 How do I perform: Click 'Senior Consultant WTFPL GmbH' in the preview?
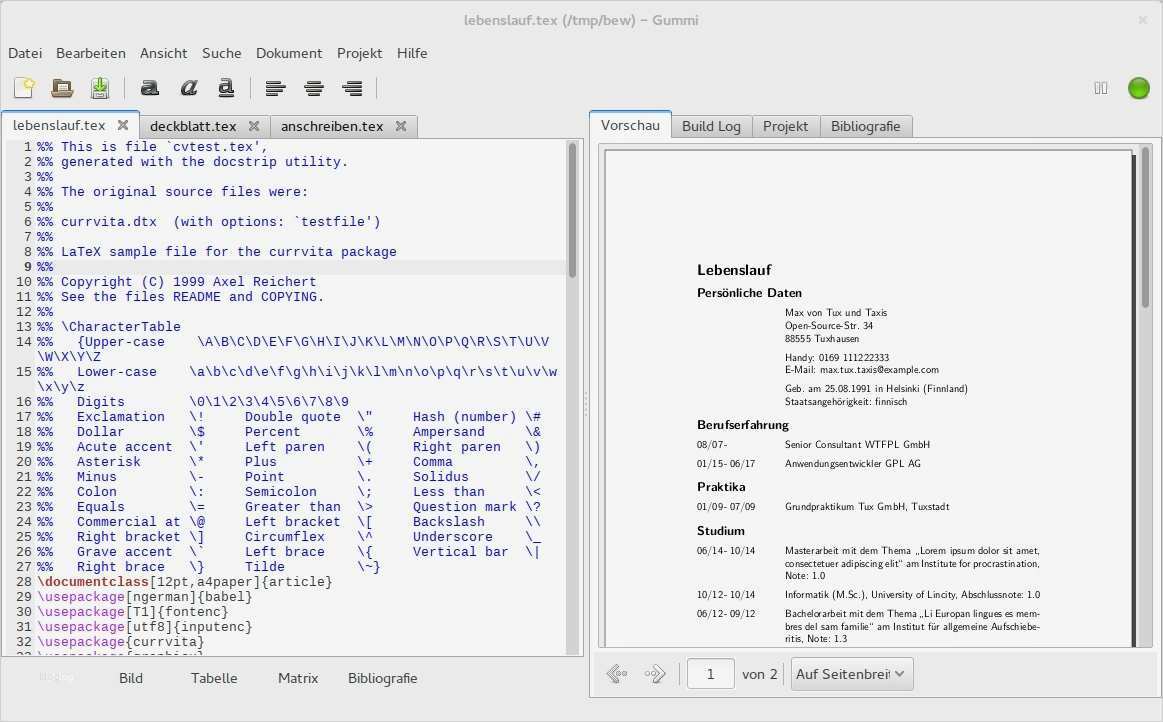tap(857, 444)
